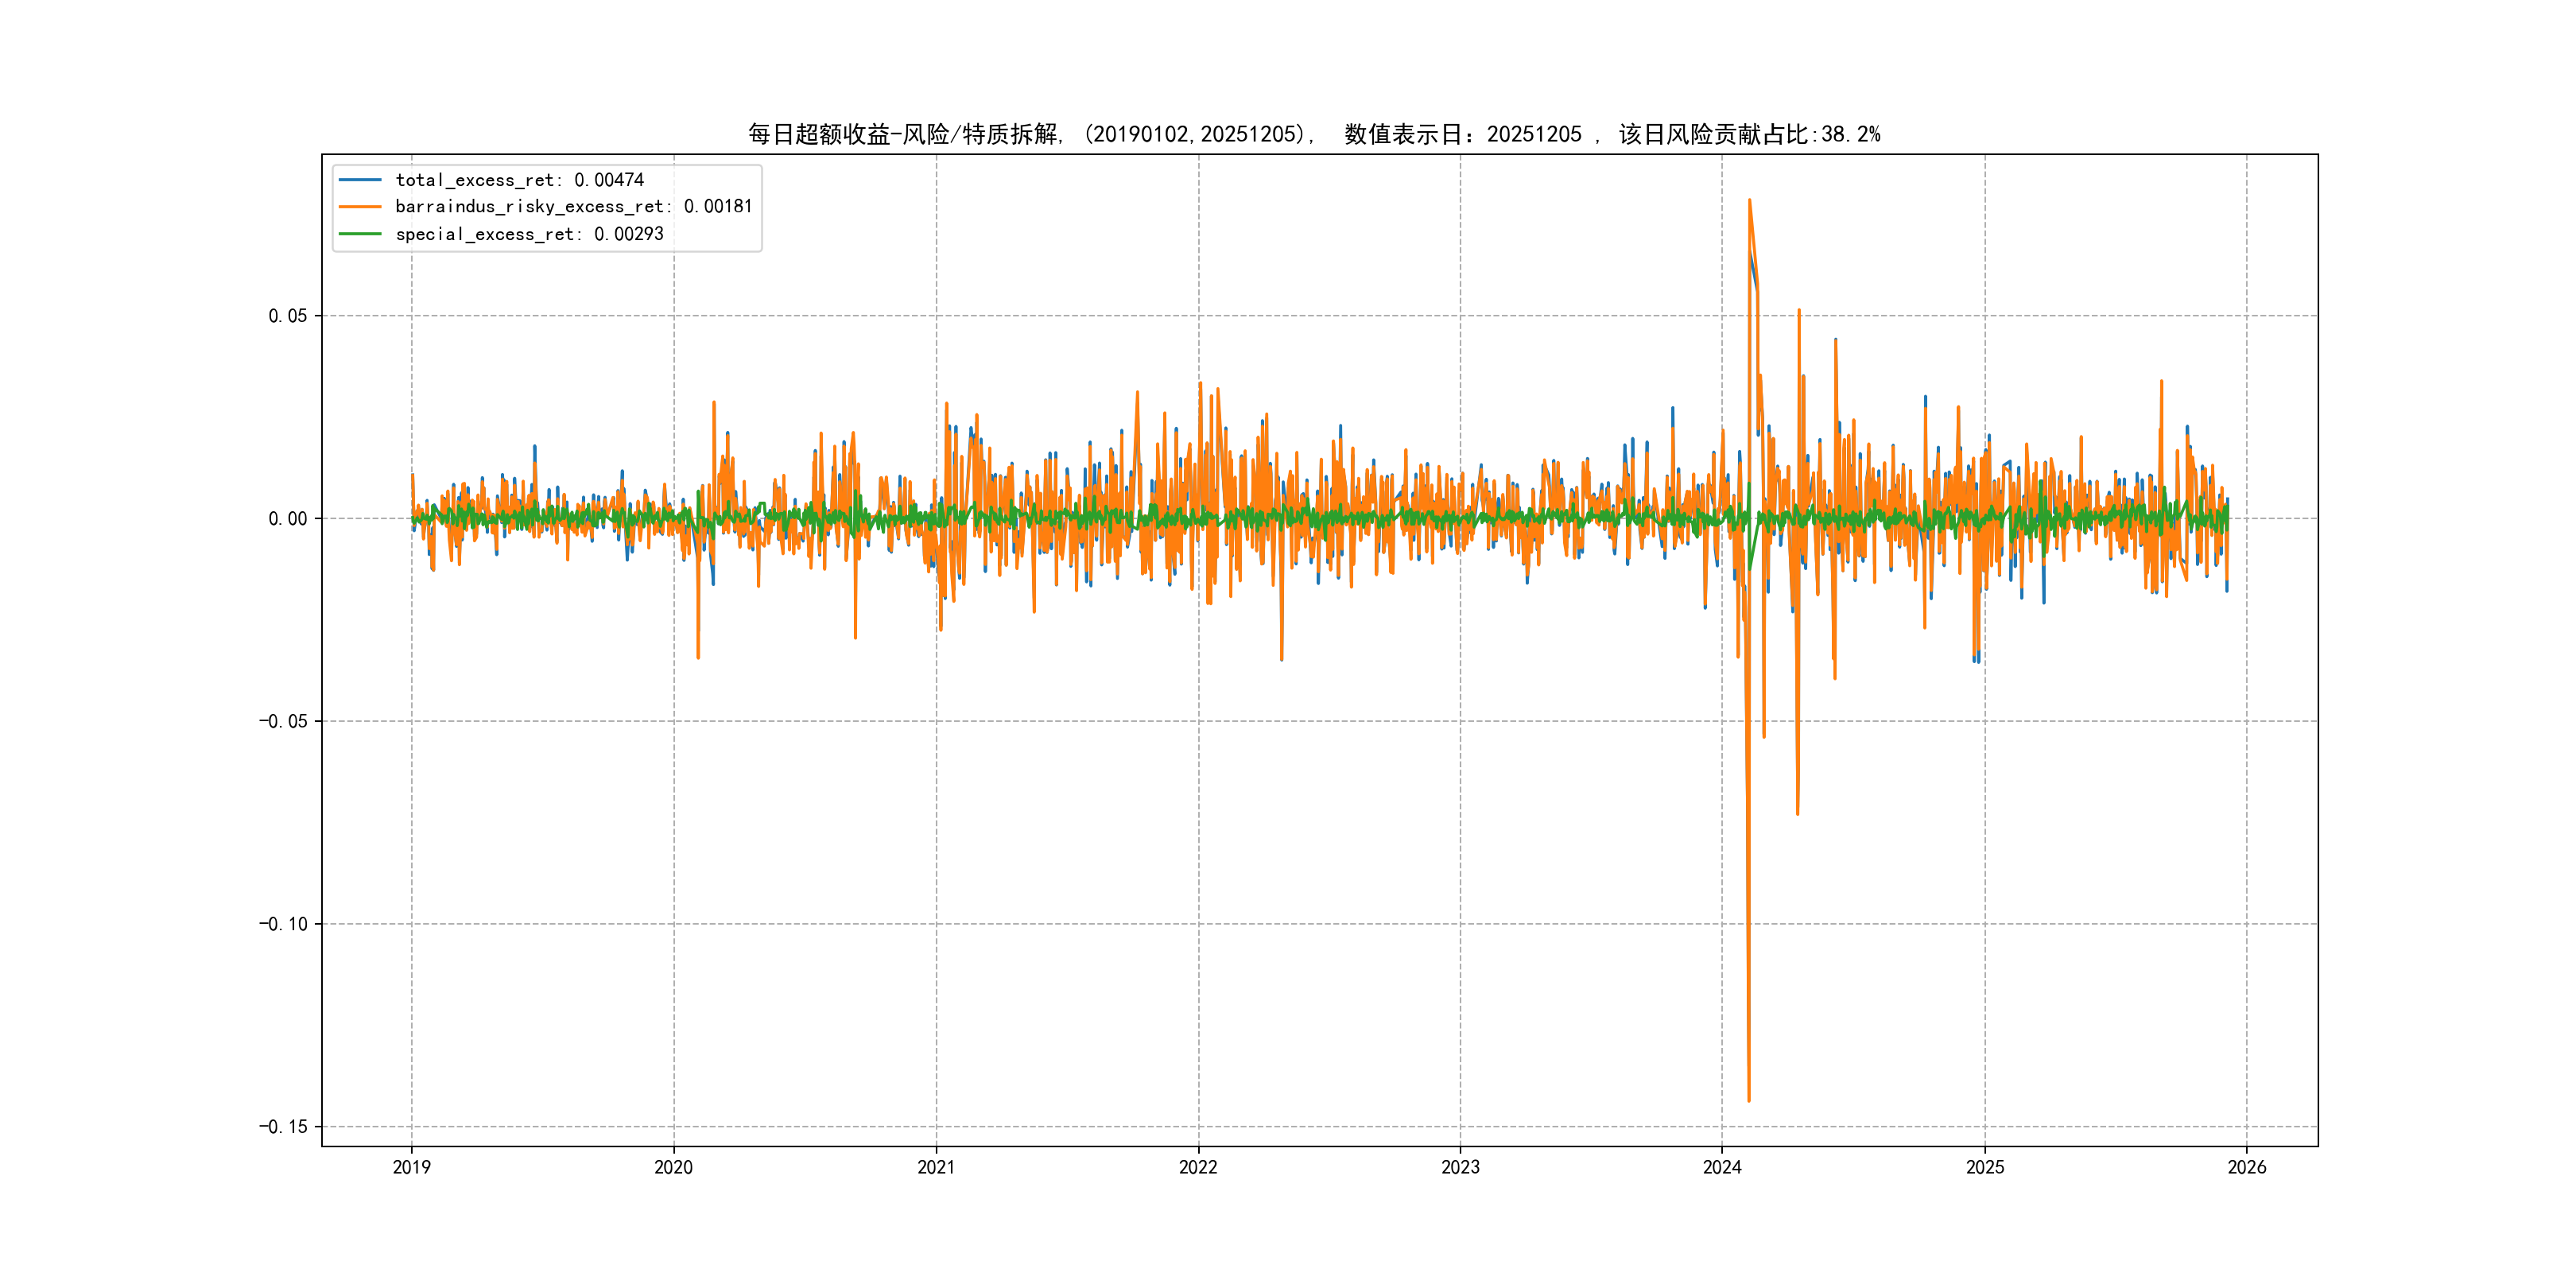The height and width of the screenshot is (1288, 2576).
Task: Click the -0.10 y-axis tick label
Action: coord(283,924)
